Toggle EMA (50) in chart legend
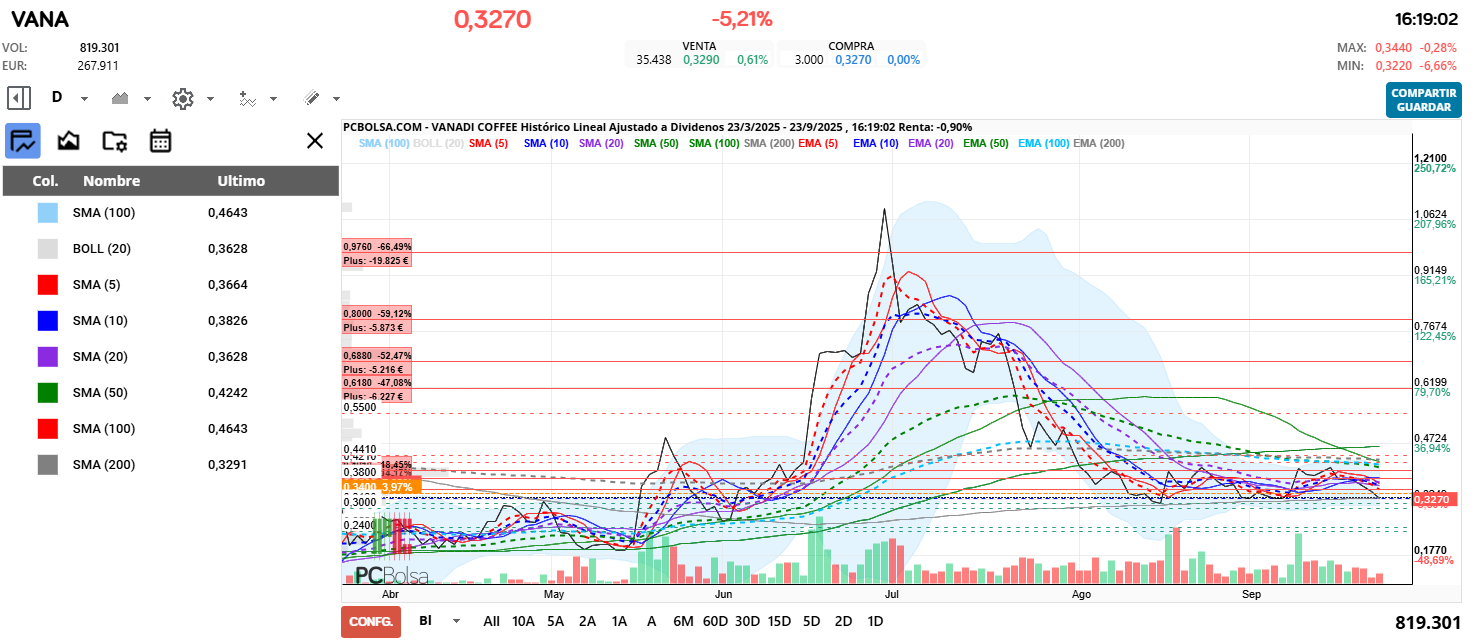The image size is (1477, 643). (x=986, y=143)
